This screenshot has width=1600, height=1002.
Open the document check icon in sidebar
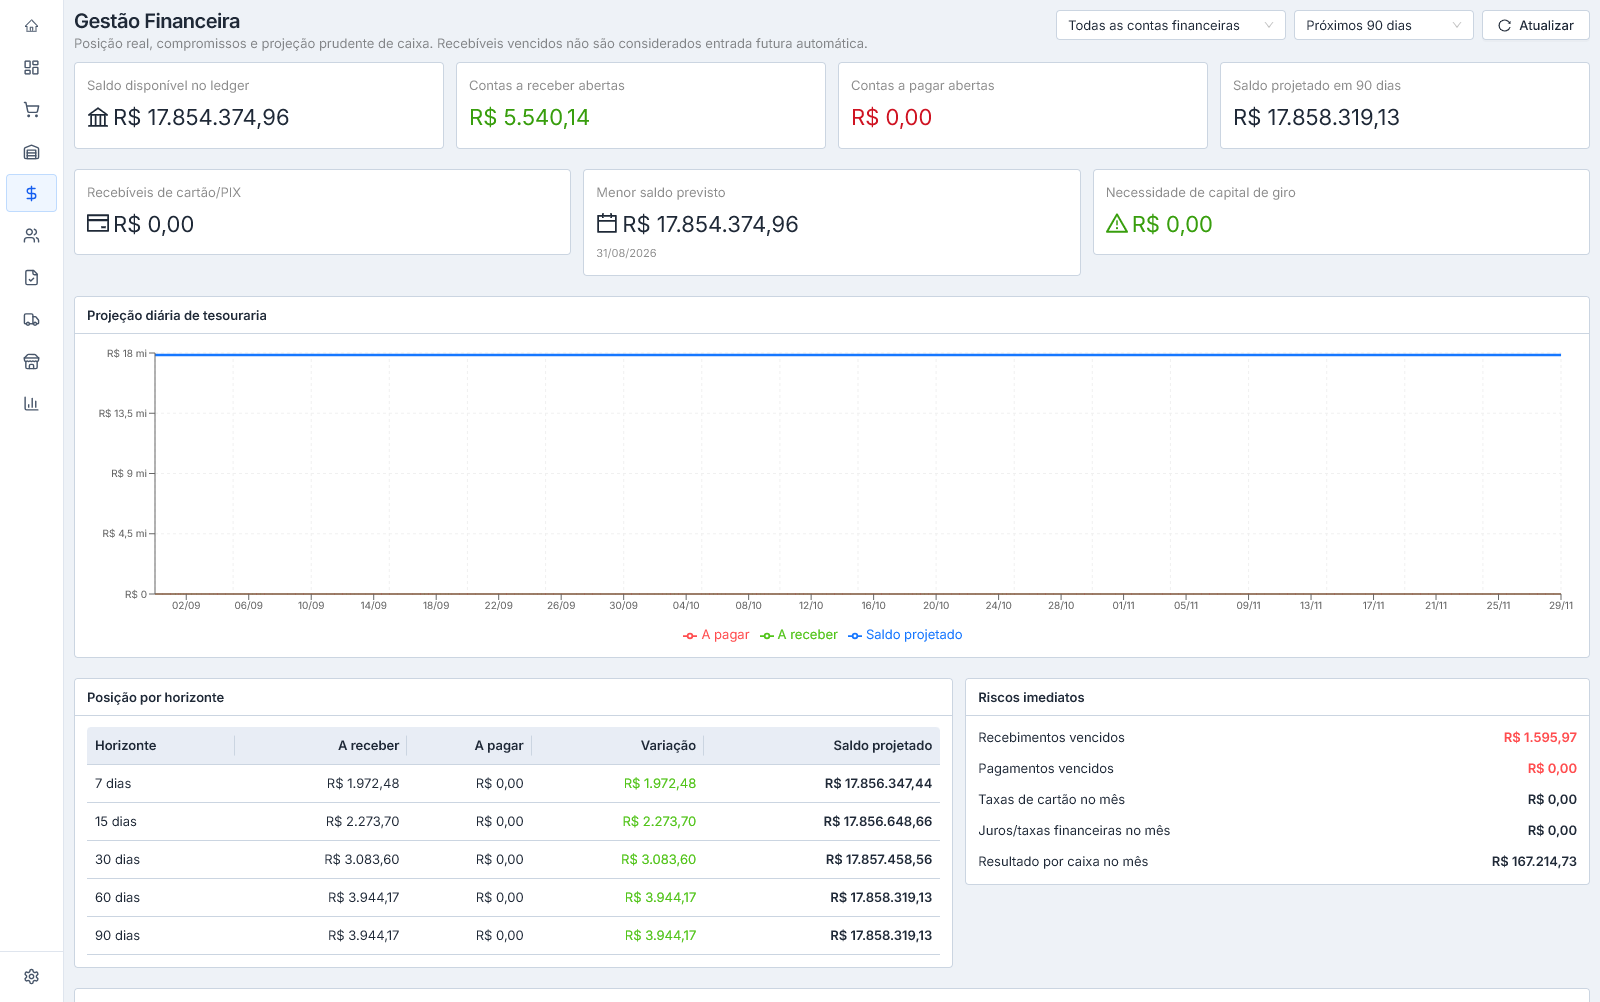point(31,278)
